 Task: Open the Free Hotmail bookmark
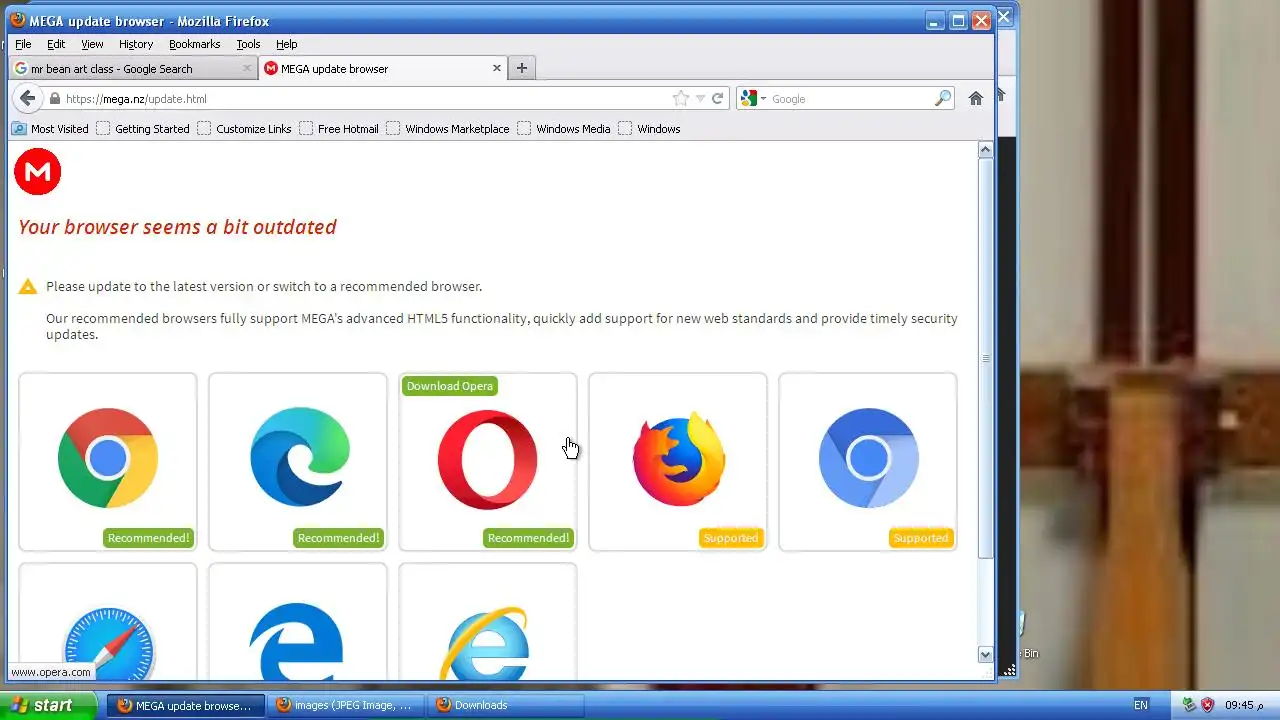coord(339,129)
